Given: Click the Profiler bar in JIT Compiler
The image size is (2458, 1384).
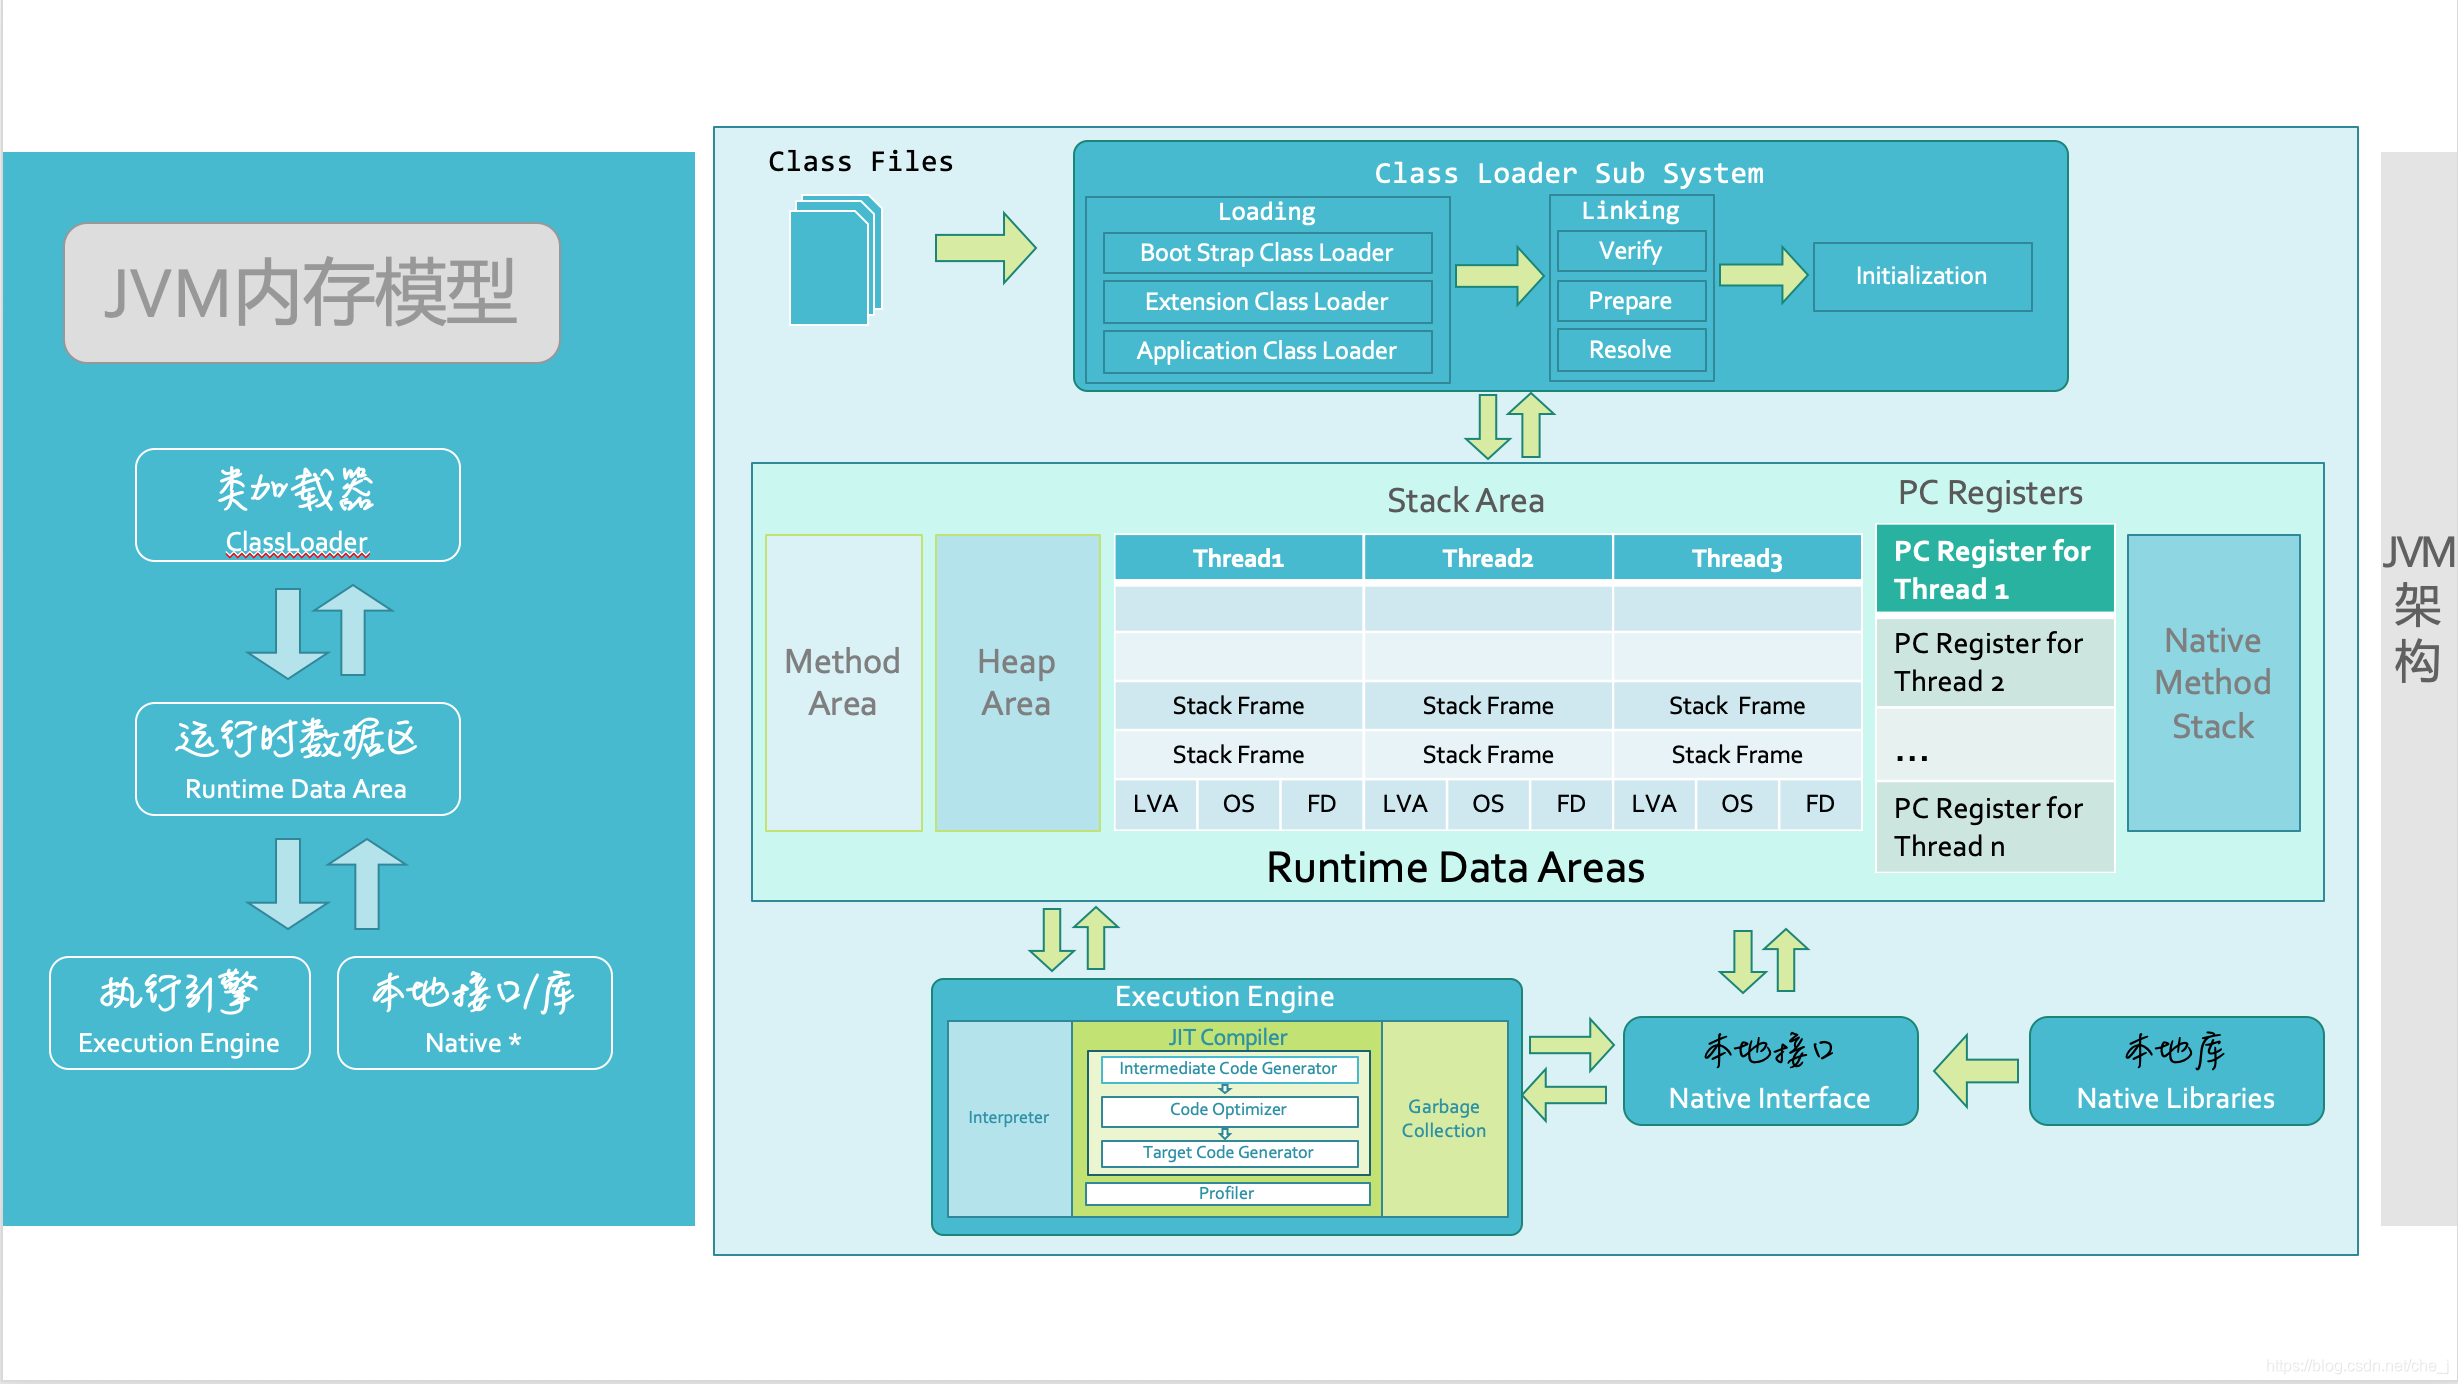Looking at the screenshot, I should [x=1226, y=1193].
